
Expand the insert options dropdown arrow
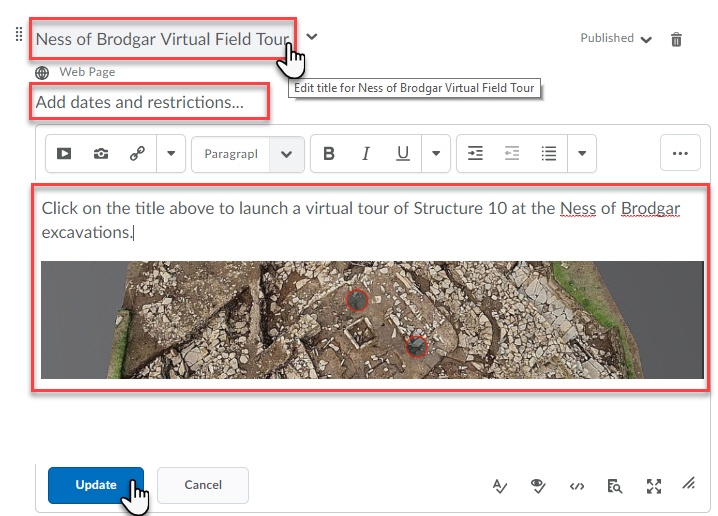coord(171,153)
